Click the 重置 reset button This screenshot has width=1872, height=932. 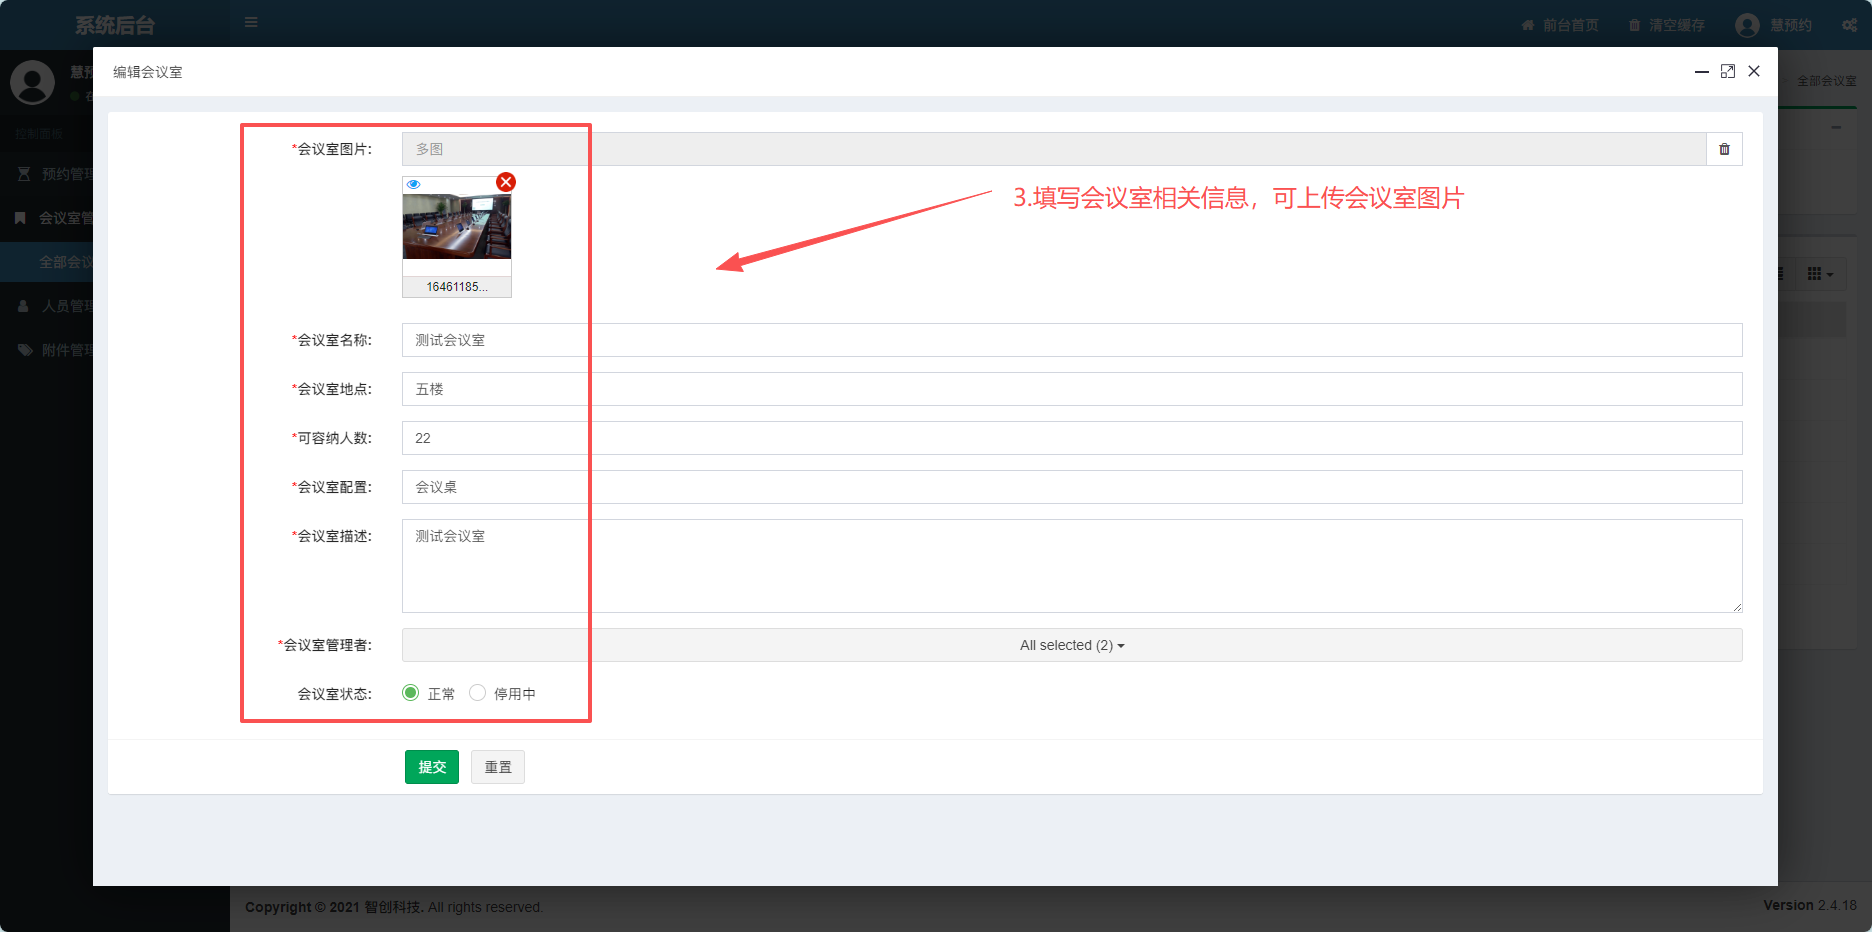(498, 767)
